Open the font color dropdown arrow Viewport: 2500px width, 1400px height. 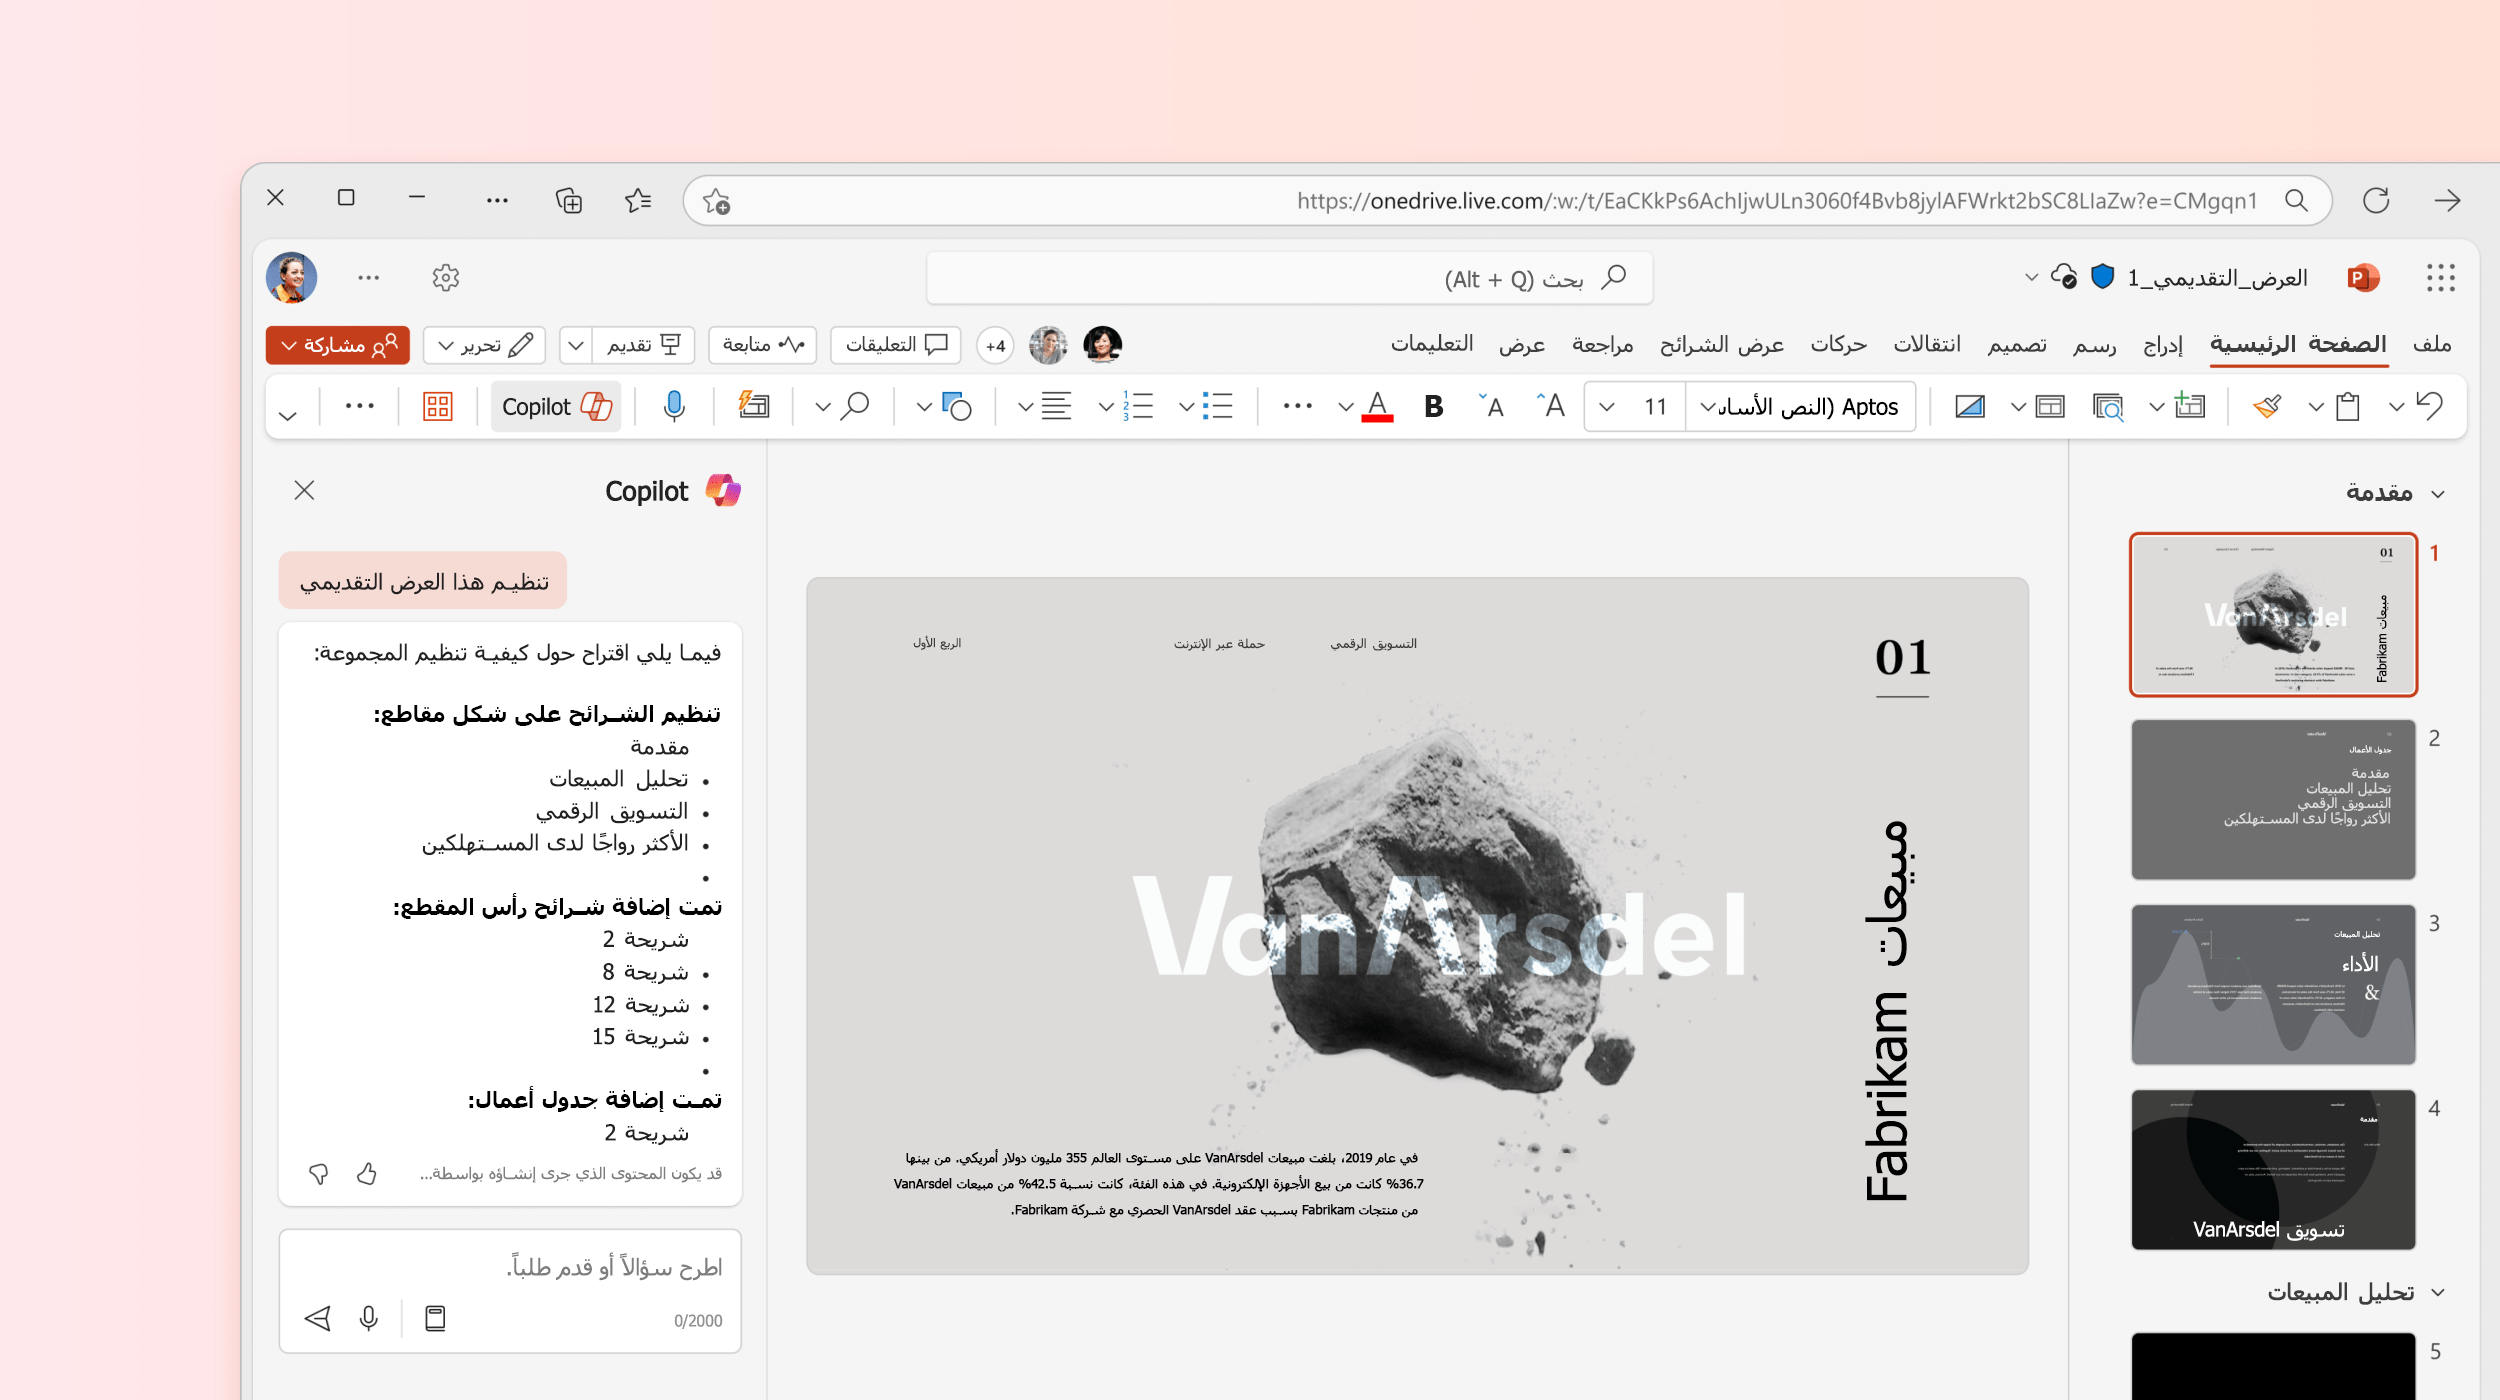[1346, 406]
